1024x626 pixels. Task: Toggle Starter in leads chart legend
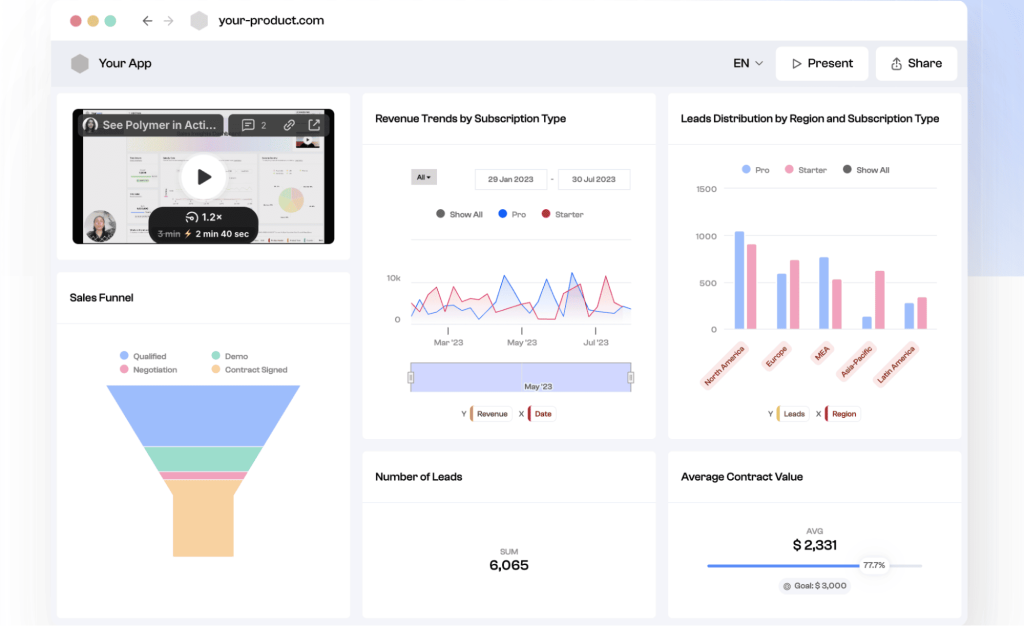pos(805,170)
